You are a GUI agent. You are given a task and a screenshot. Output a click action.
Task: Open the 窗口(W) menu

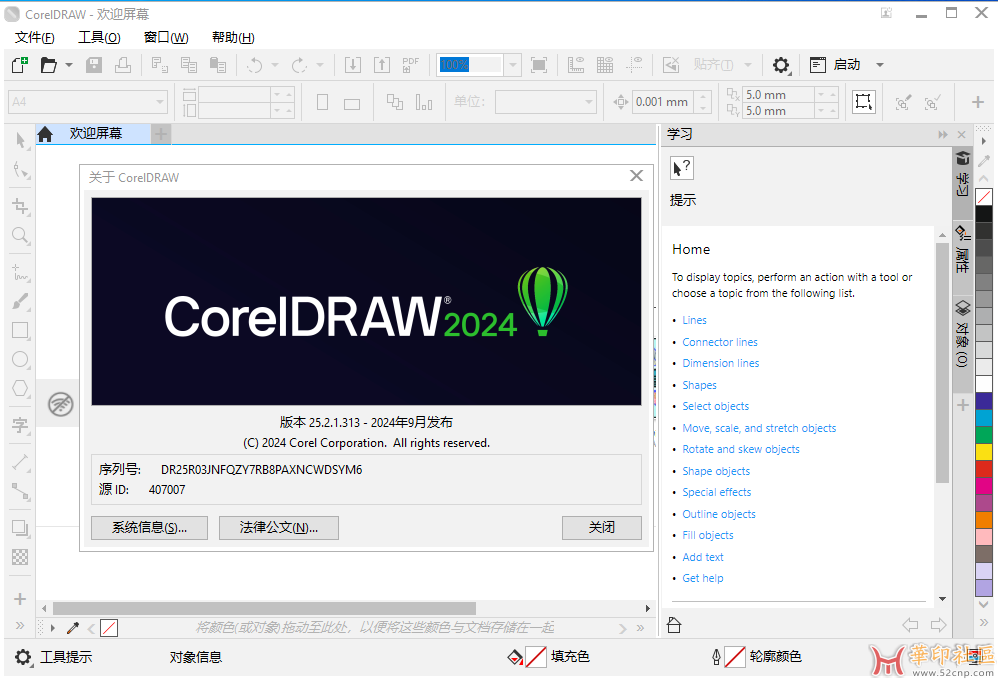coord(166,38)
